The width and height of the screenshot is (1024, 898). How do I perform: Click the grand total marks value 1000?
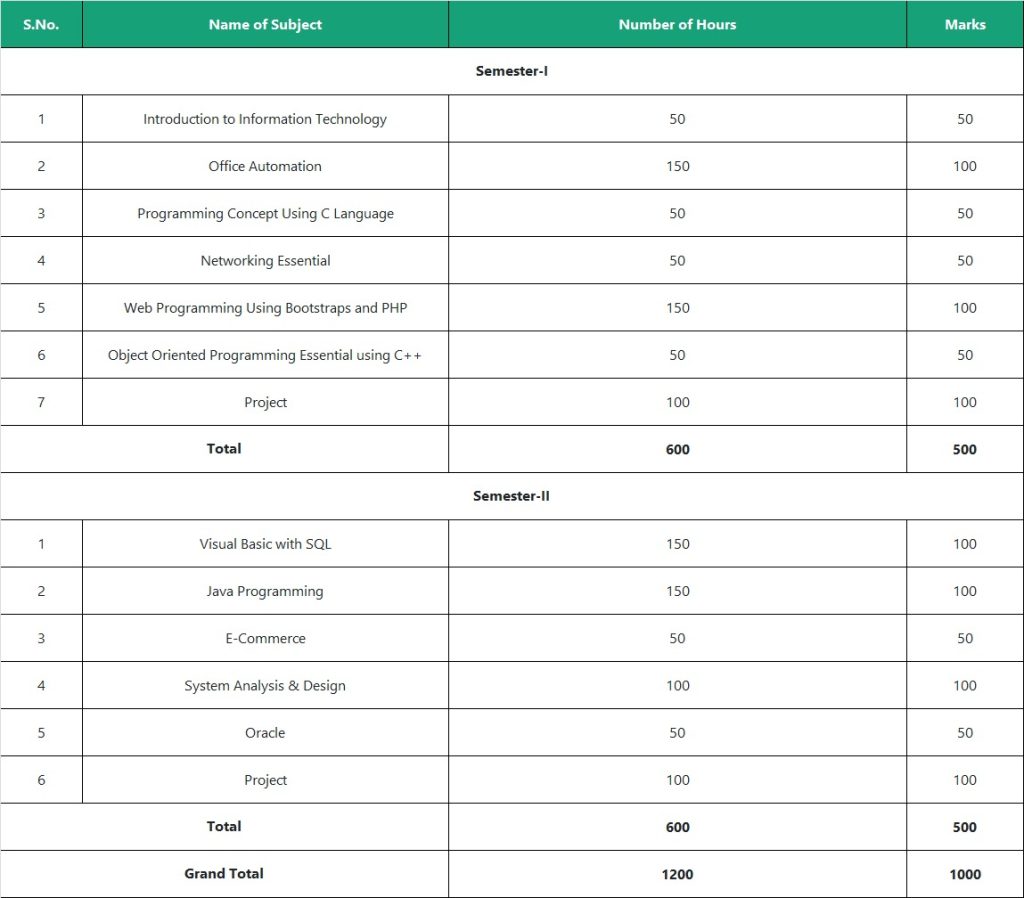tap(964, 874)
